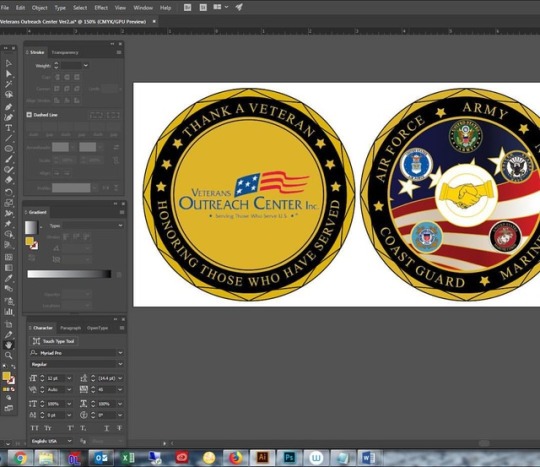Viewport: 540px width, 467px height.
Task: Activate the Hand tool
Action: 9,345
